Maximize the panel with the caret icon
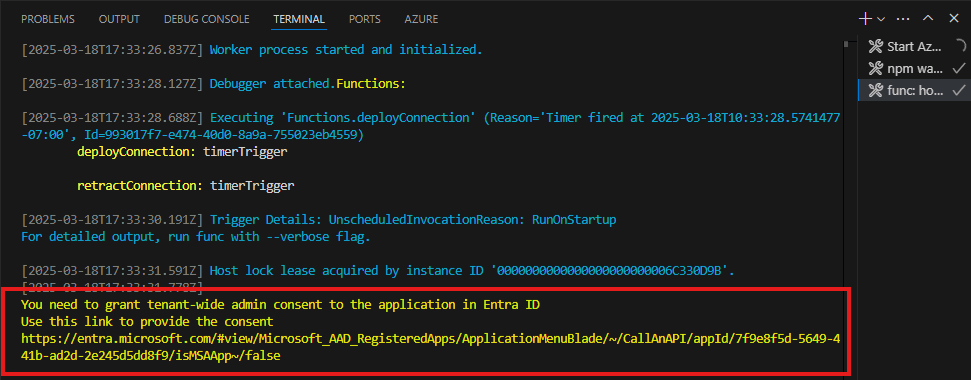This screenshot has width=971, height=380. [928, 19]
